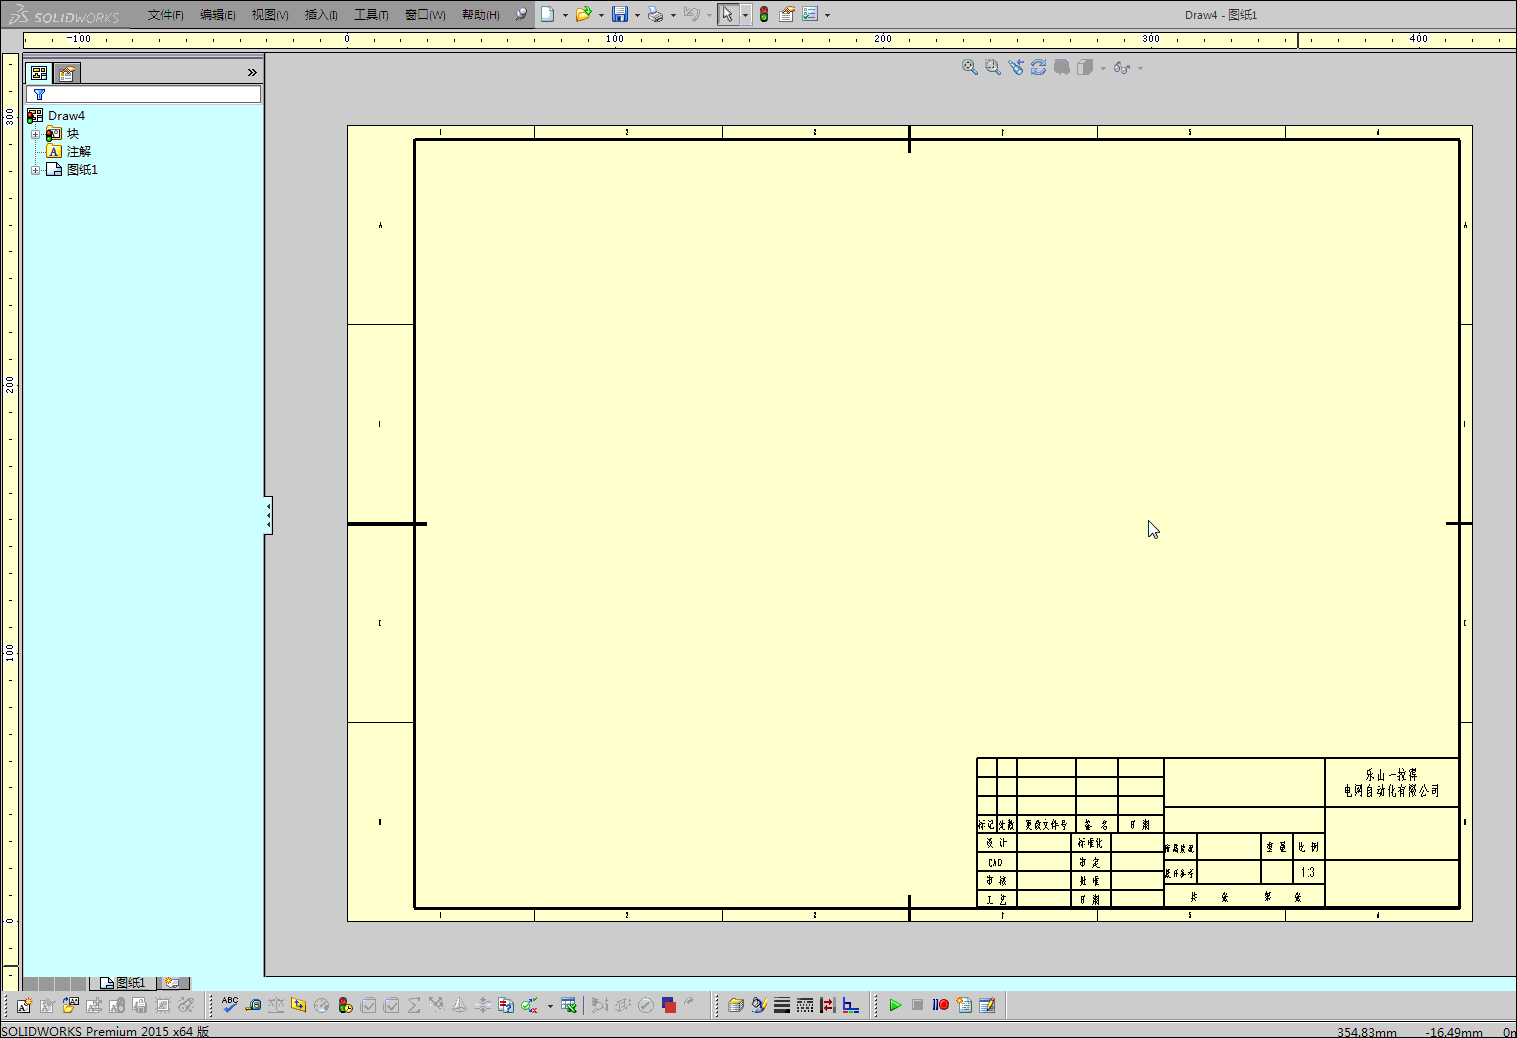Open the 工具(T) Tools menu
This screenshot has width=1517, height=1038.
[371, 15]
